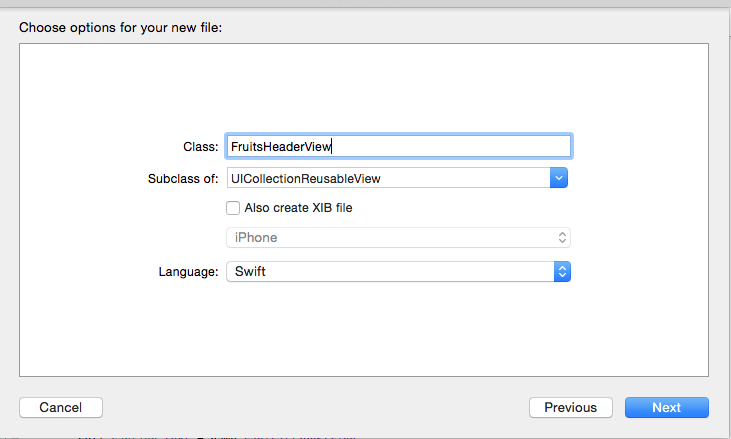Click the gray up-down arrows on iPhone popup
The height and width of the screenshot is (439, 731).
[x=562, y=238]
